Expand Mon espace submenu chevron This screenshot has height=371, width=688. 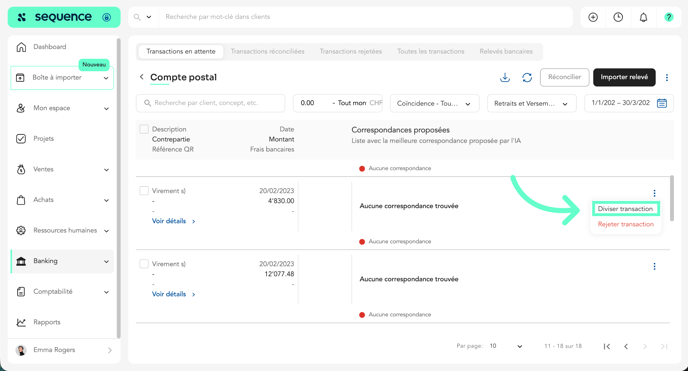[106, 108]
